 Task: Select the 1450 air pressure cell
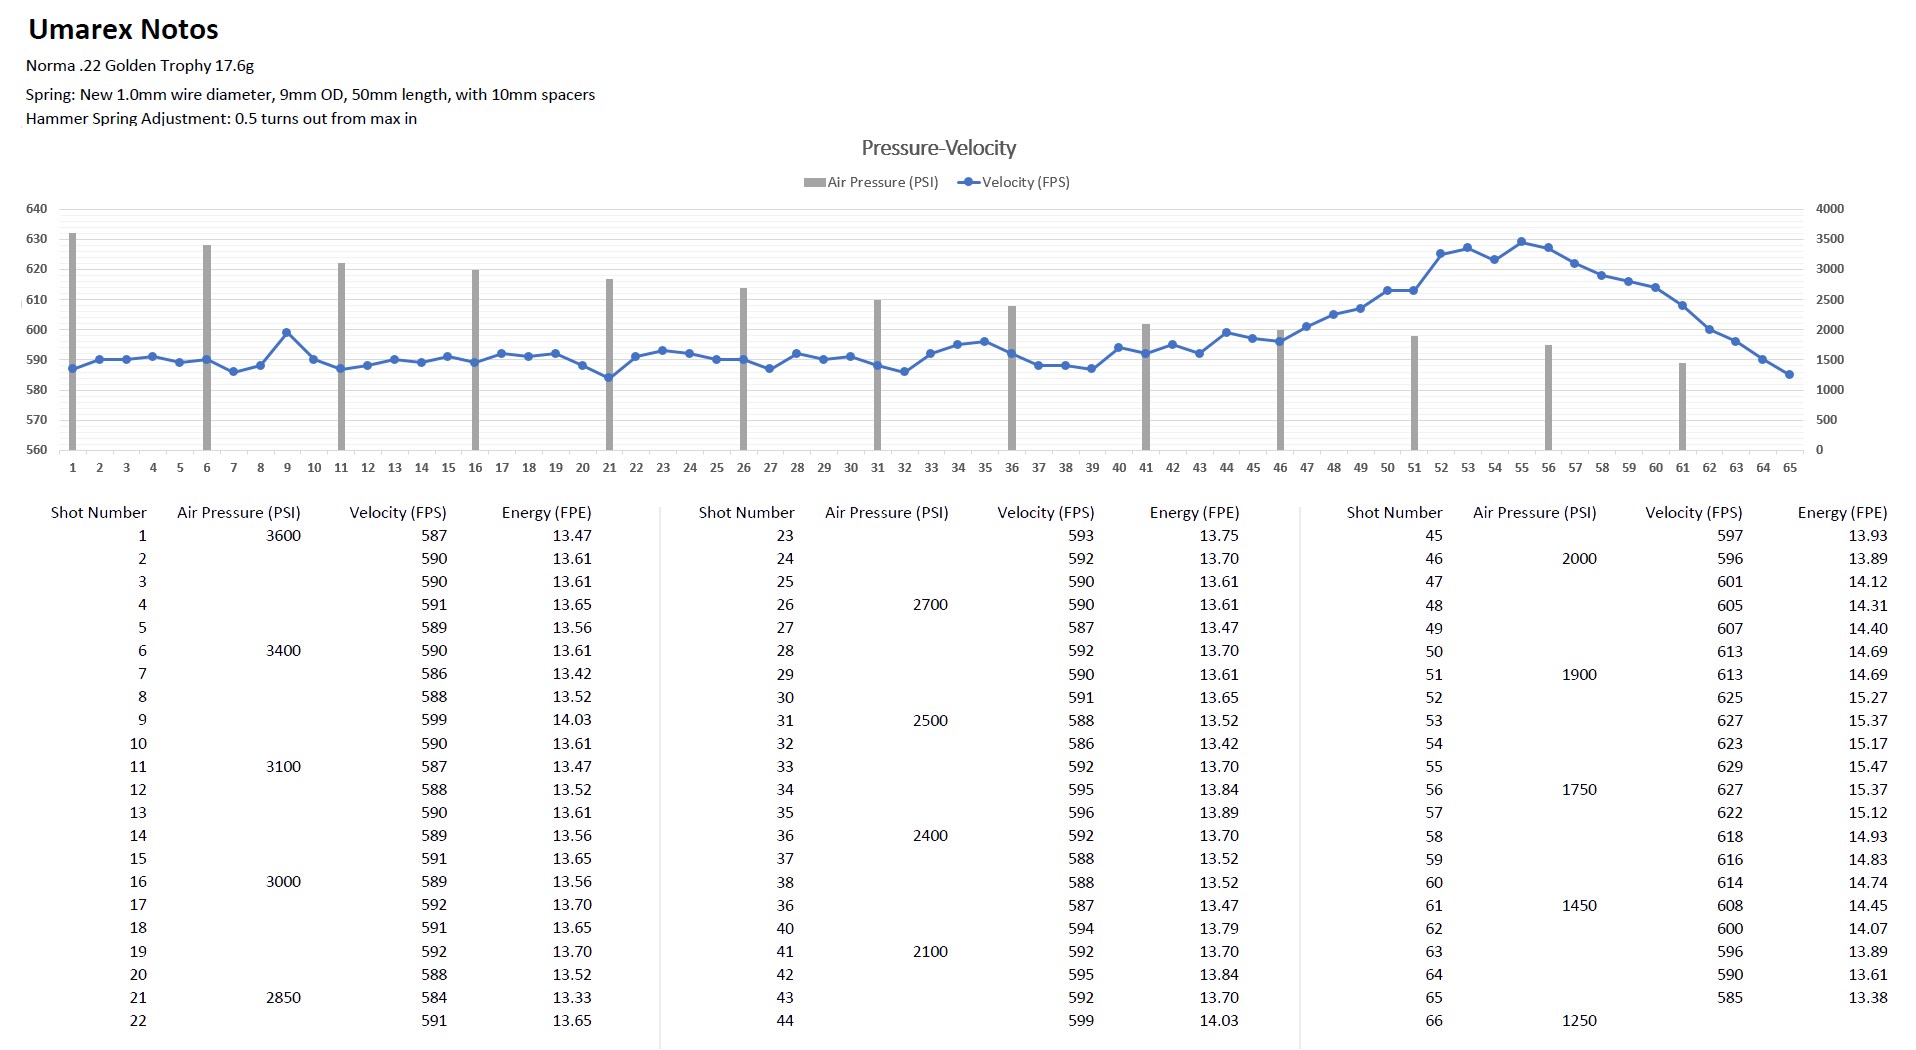point(1579,906)
